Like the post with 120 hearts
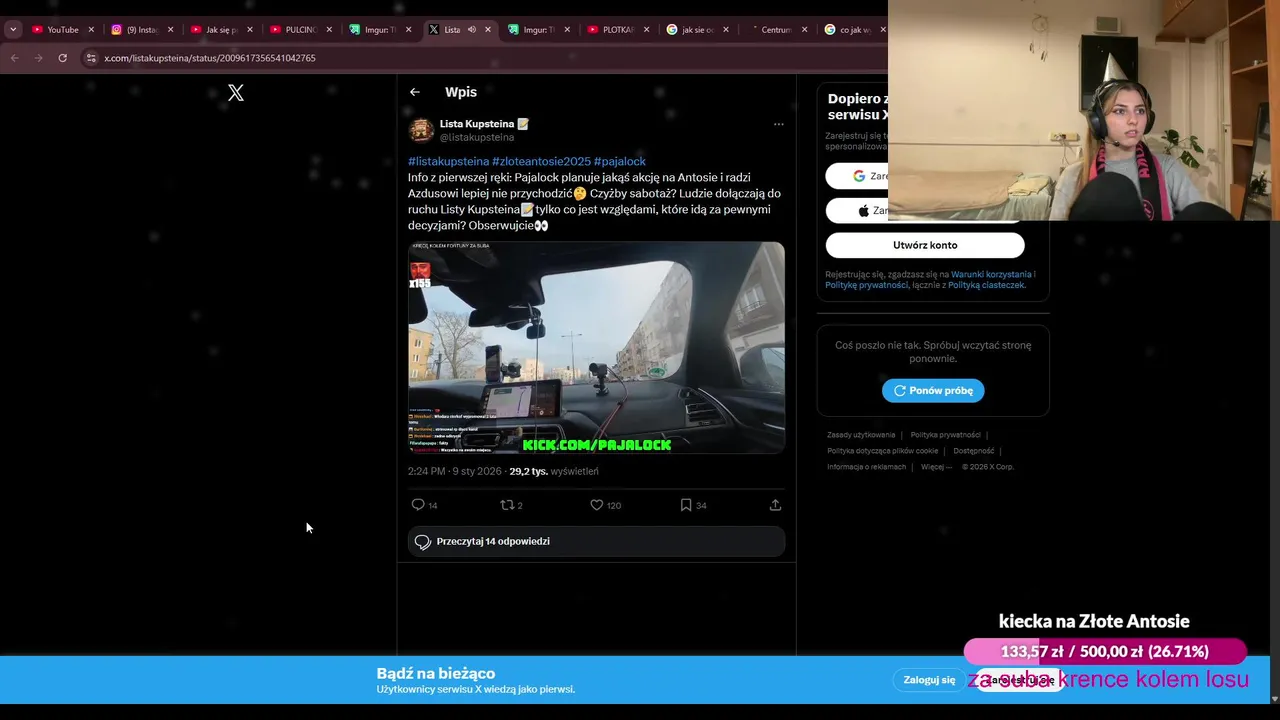 [x=596, y=505]
